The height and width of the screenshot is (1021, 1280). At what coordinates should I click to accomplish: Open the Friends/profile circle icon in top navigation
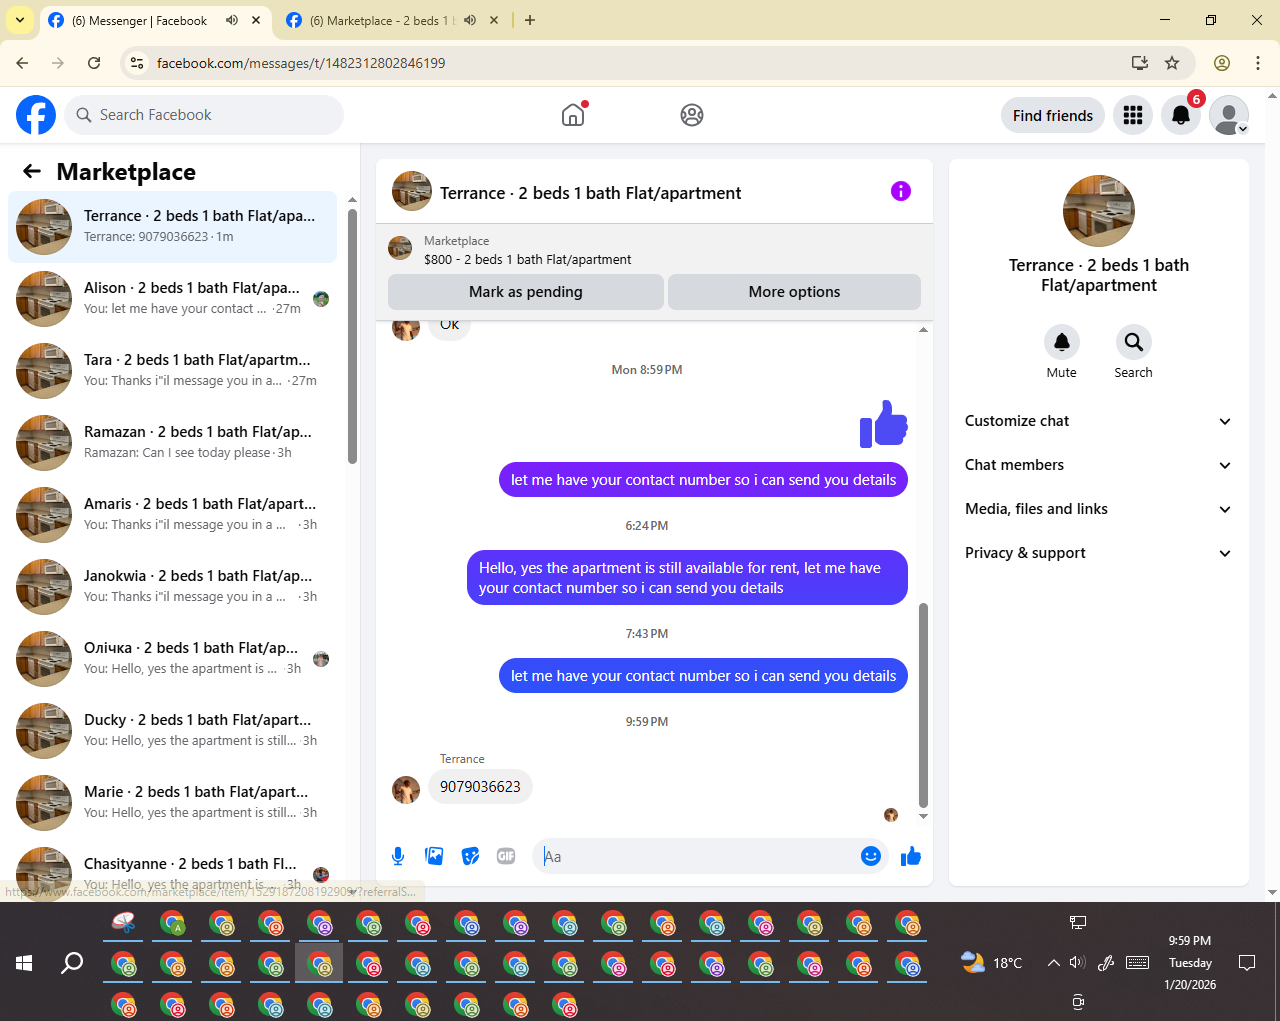click(x=692, y=115)
